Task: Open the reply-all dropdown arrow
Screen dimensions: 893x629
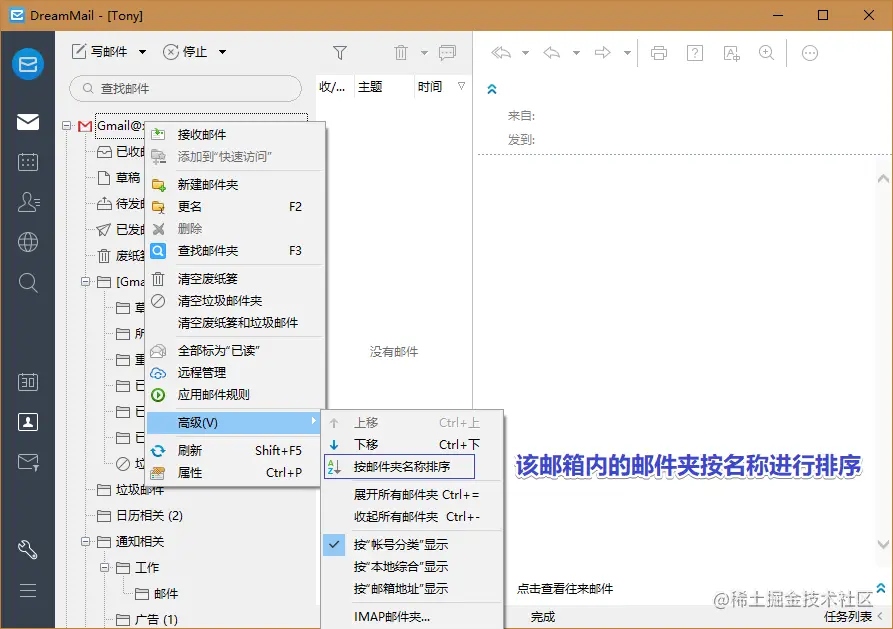Action: click(x=526, y=53)
